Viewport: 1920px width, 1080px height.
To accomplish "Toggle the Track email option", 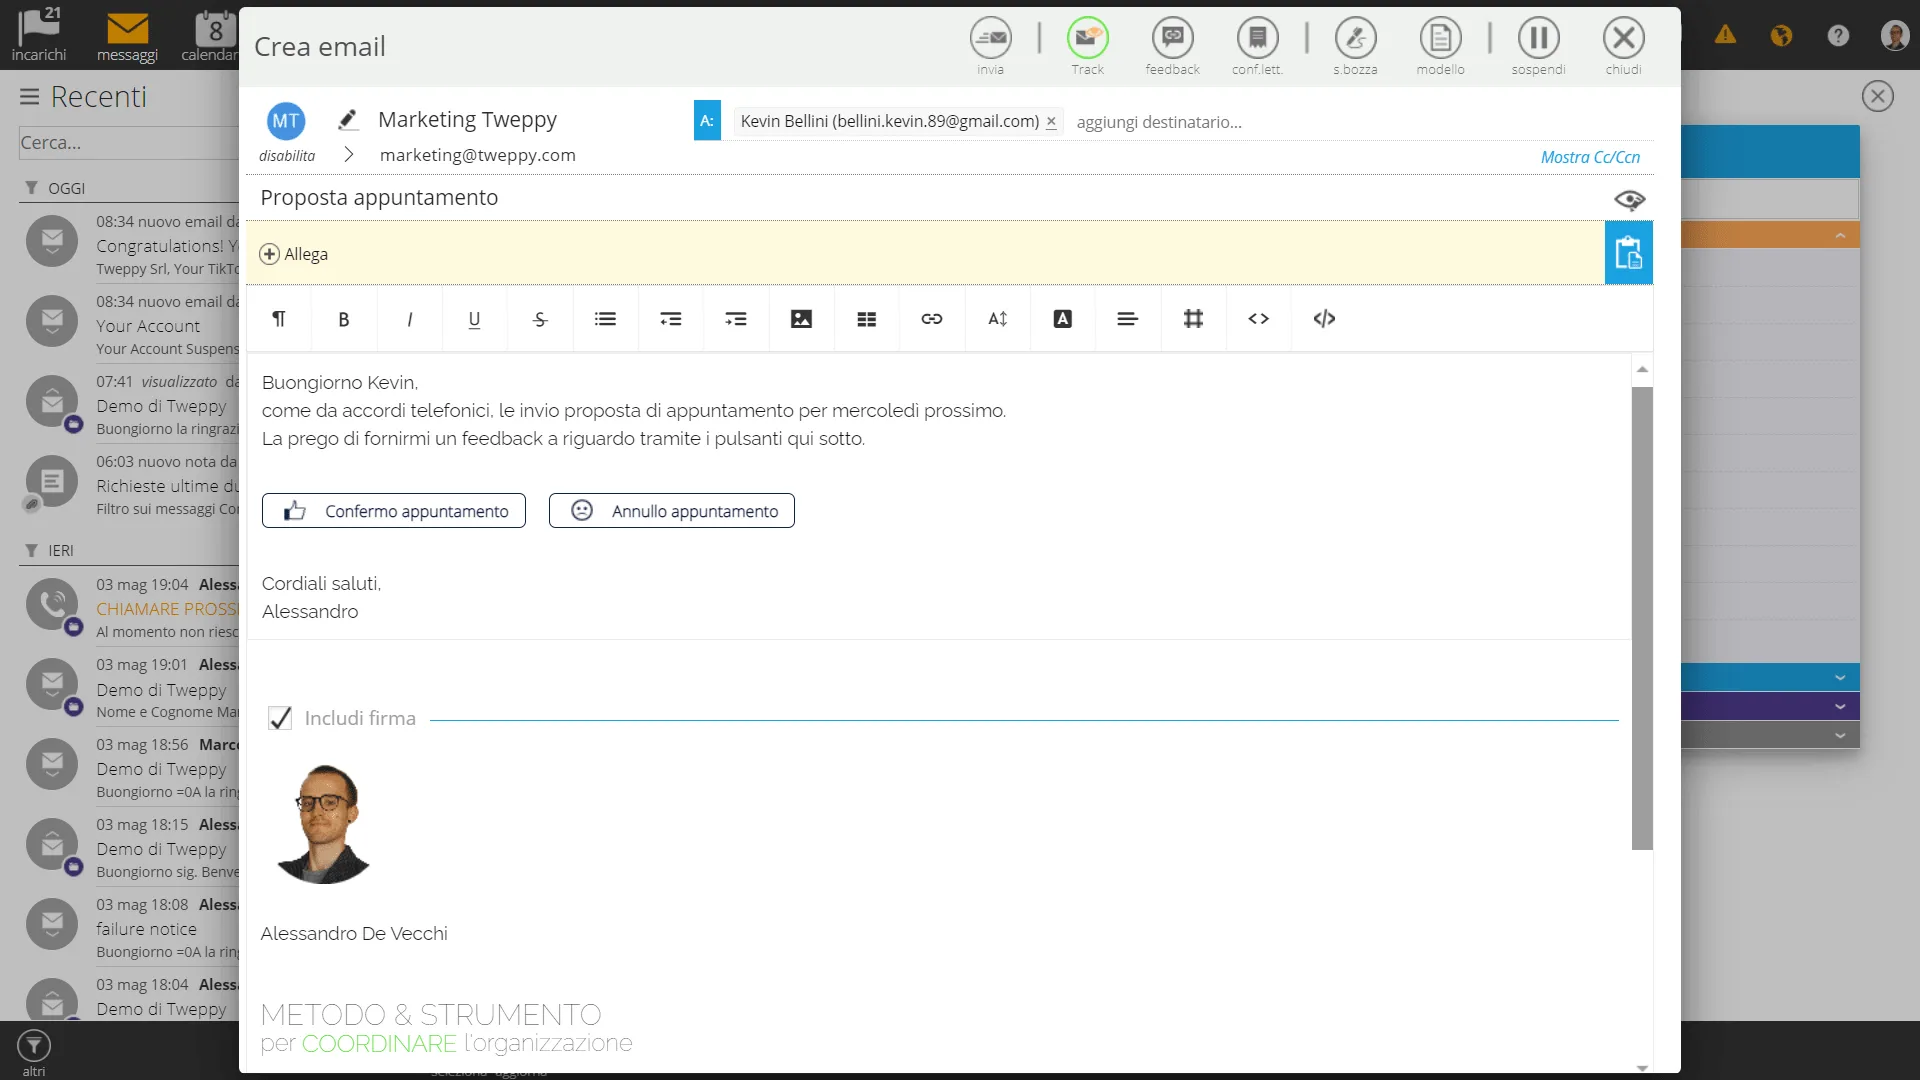I will tap(1087, 47).
